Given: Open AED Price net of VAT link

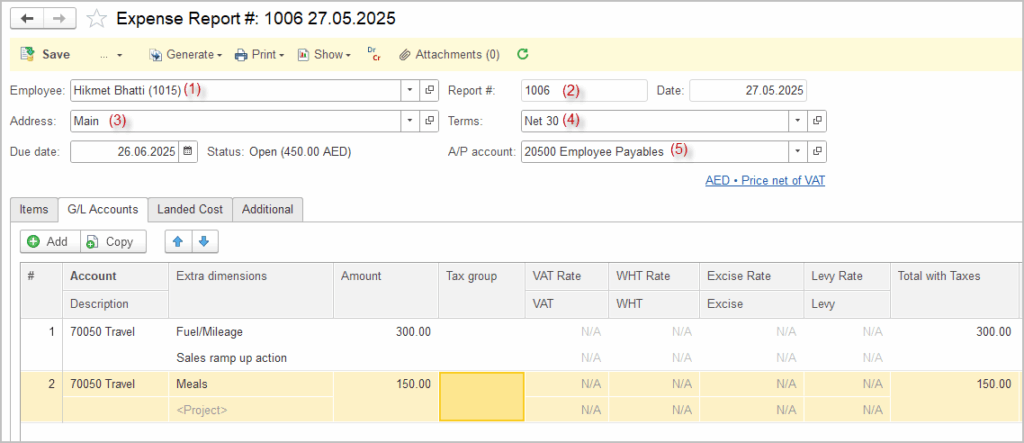Looking at the screenshot, I should pos(765,180).
